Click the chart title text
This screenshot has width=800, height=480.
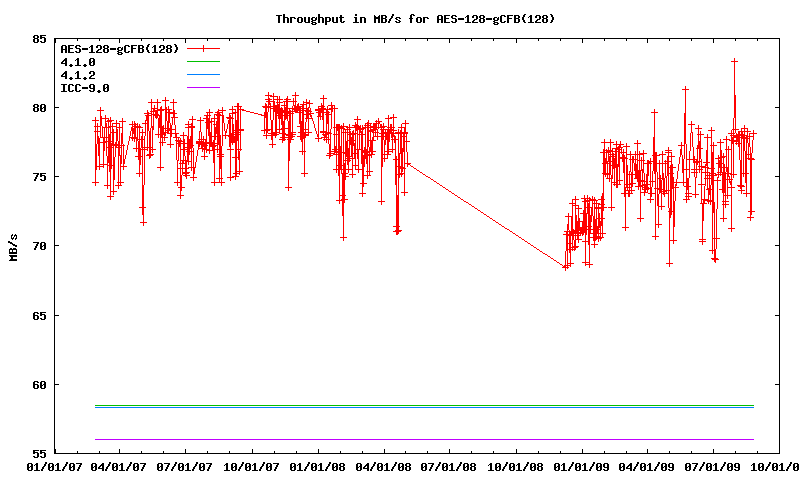(x=415, y=19)
